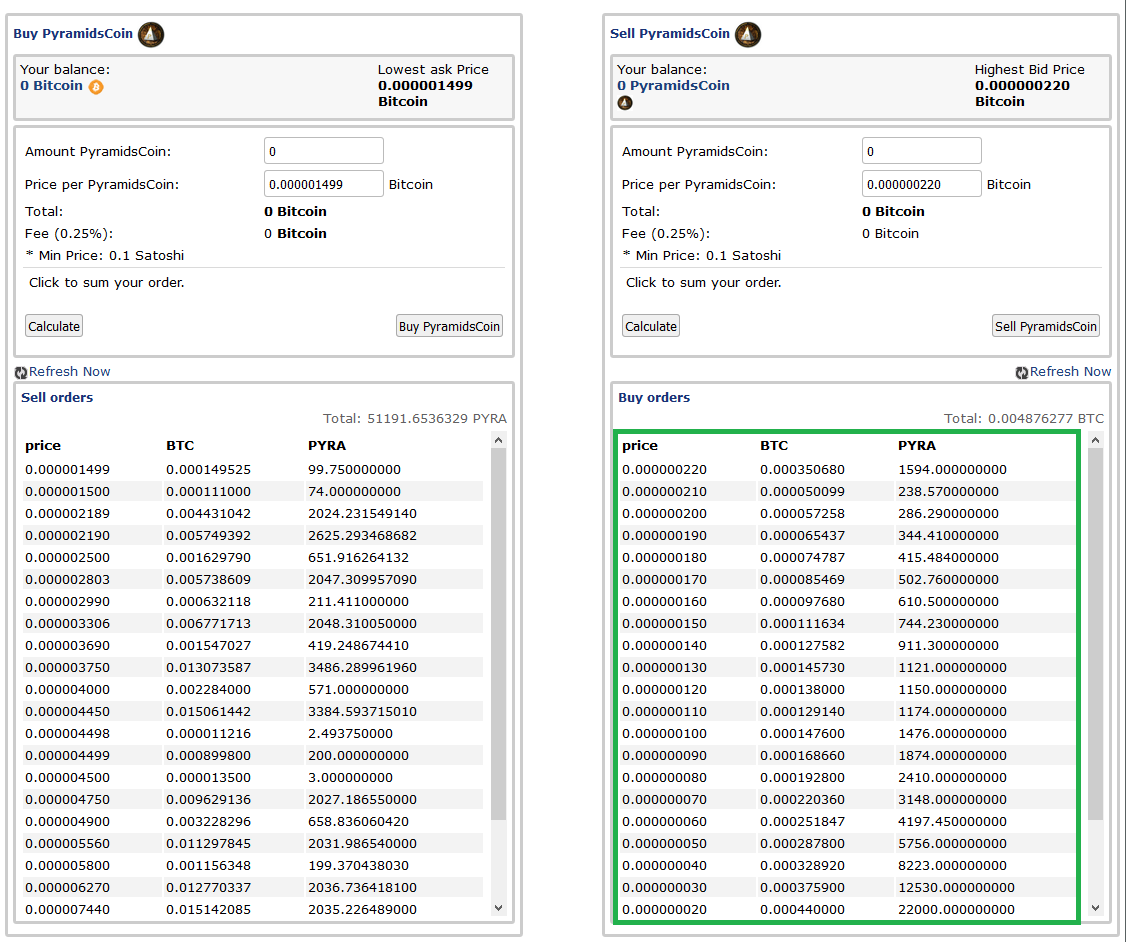Viewport: 1126px width, 942px height.
Task: Focus Price per PyramidsCoin field in Sell panel
Action: 921,184
